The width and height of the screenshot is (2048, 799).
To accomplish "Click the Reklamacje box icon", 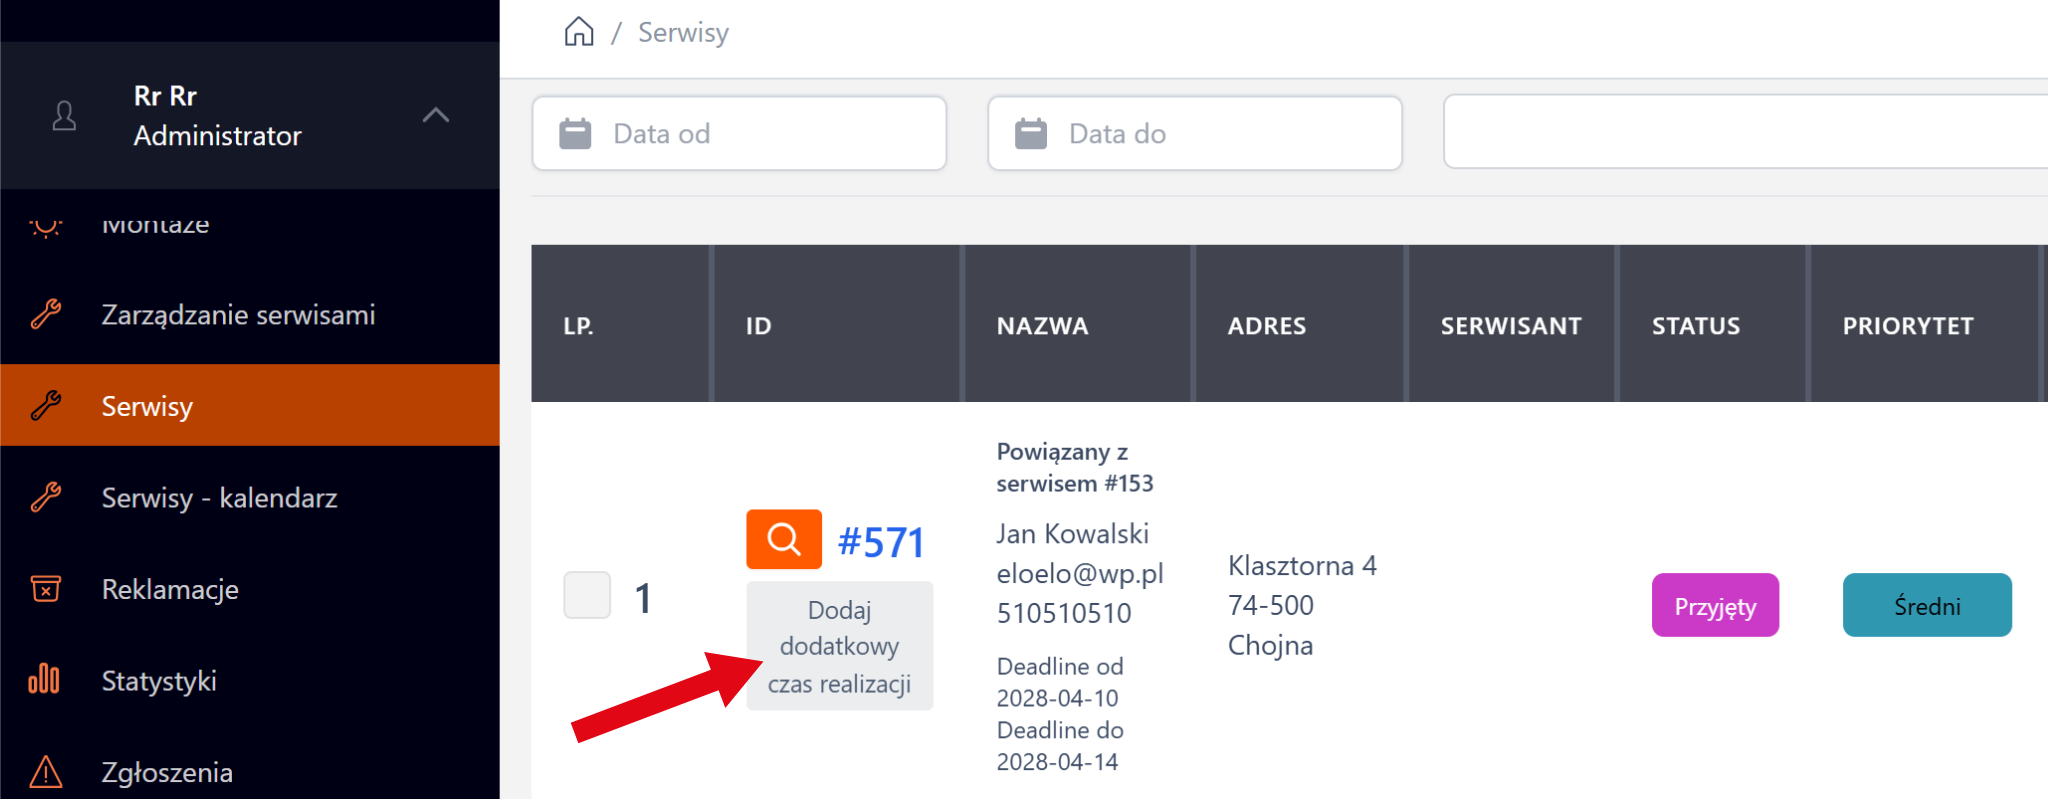I will click(x=46, y=589).
